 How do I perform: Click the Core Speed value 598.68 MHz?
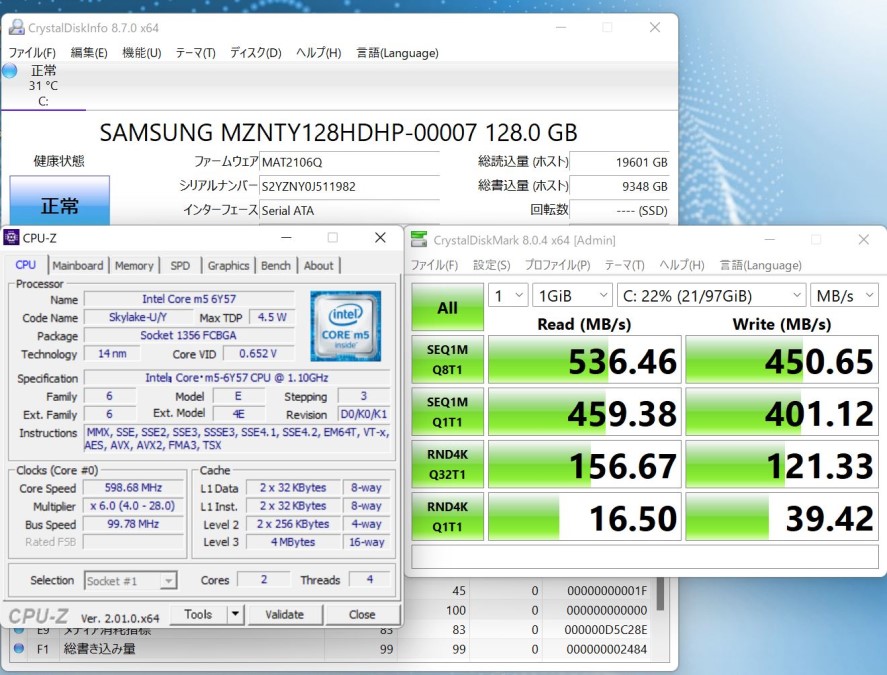point(134,488)
